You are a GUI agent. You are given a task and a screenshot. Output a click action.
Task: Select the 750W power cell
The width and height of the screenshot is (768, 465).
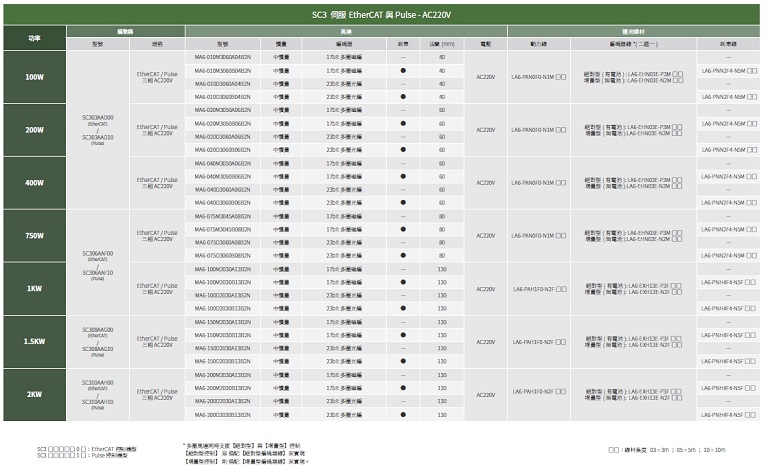coord(34,236)
